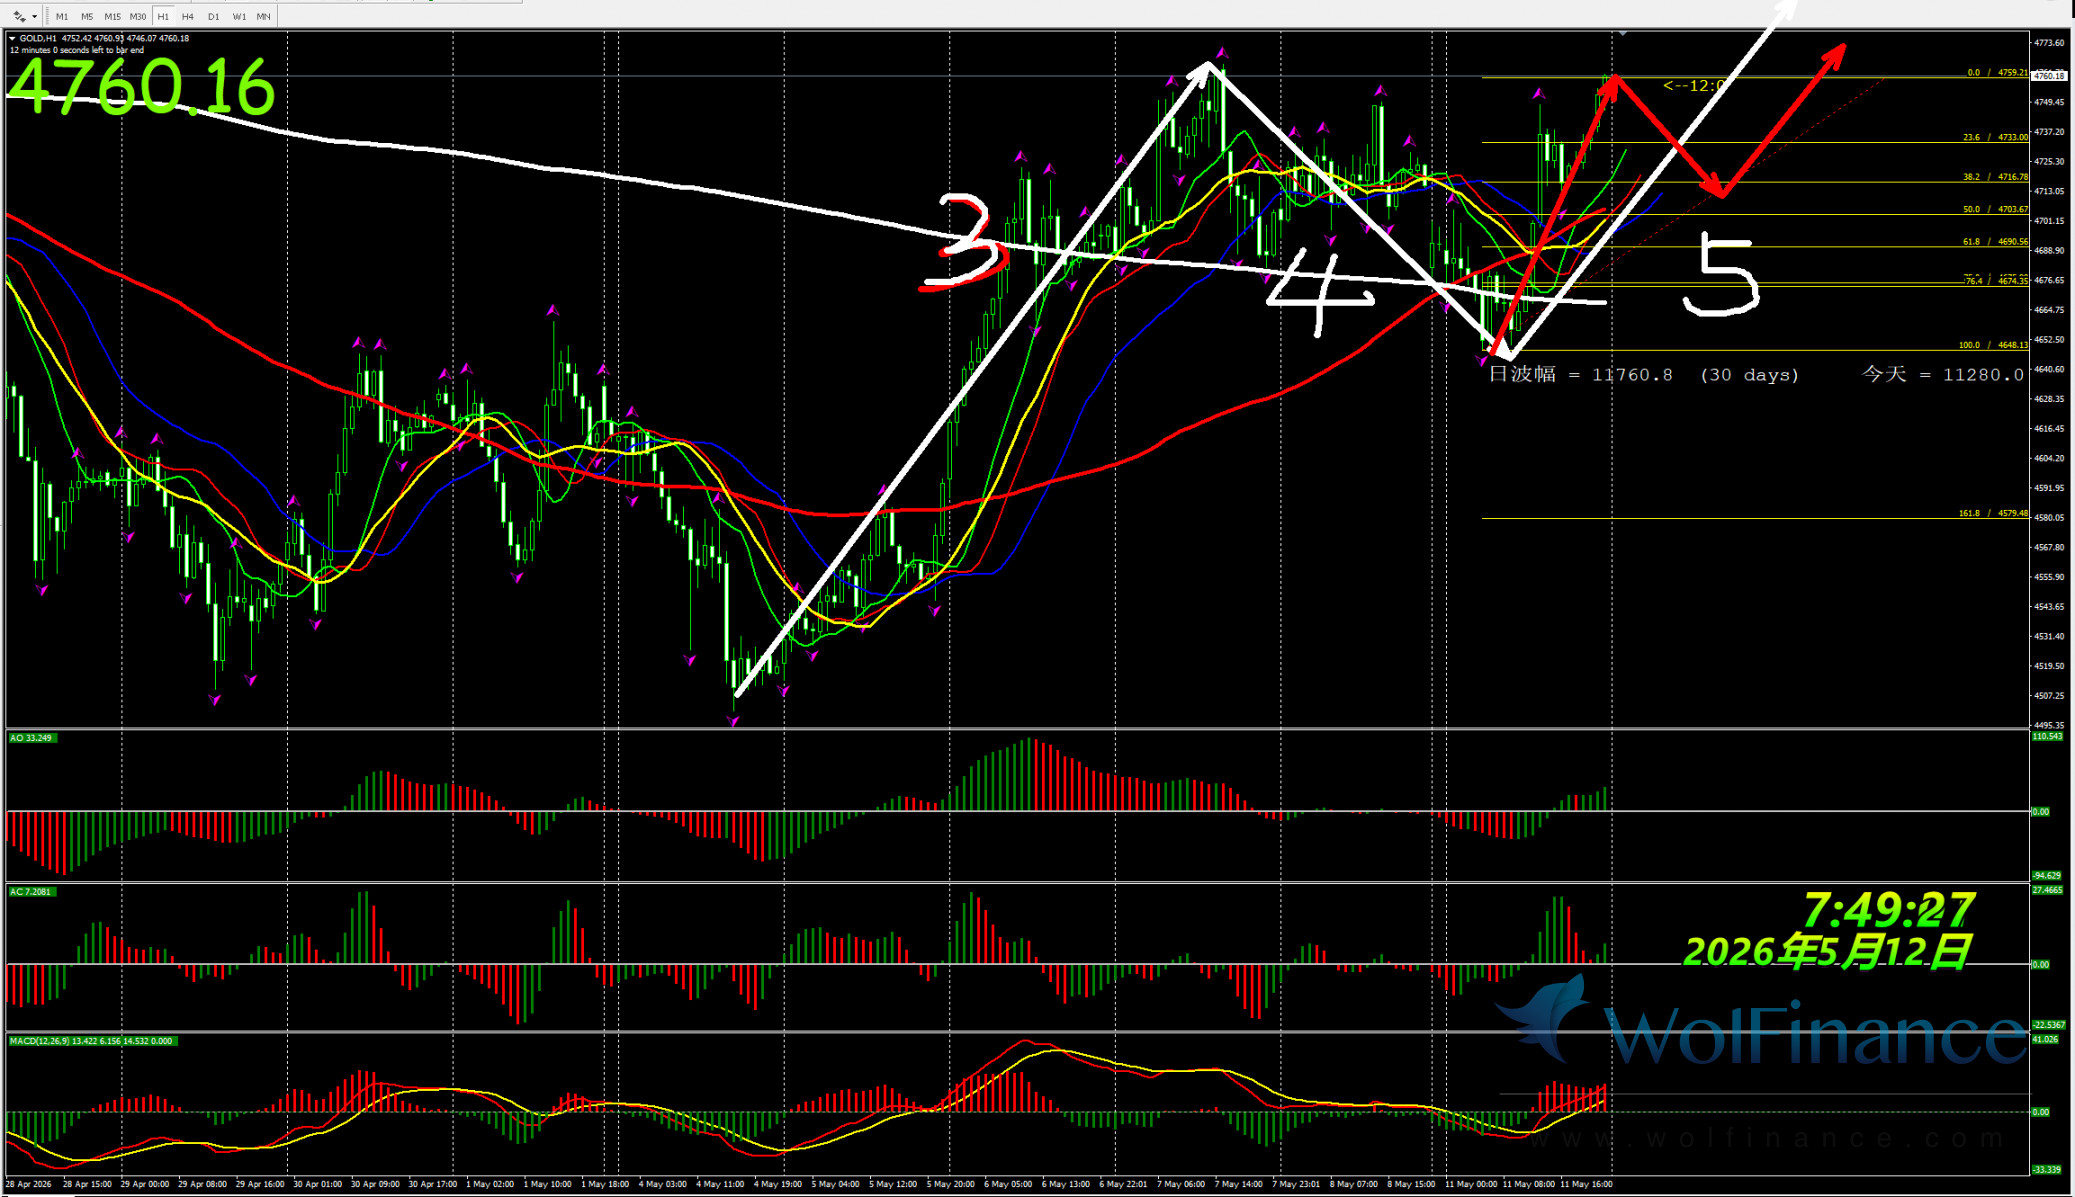Select the D1 daily timeframe

(213, 16)
